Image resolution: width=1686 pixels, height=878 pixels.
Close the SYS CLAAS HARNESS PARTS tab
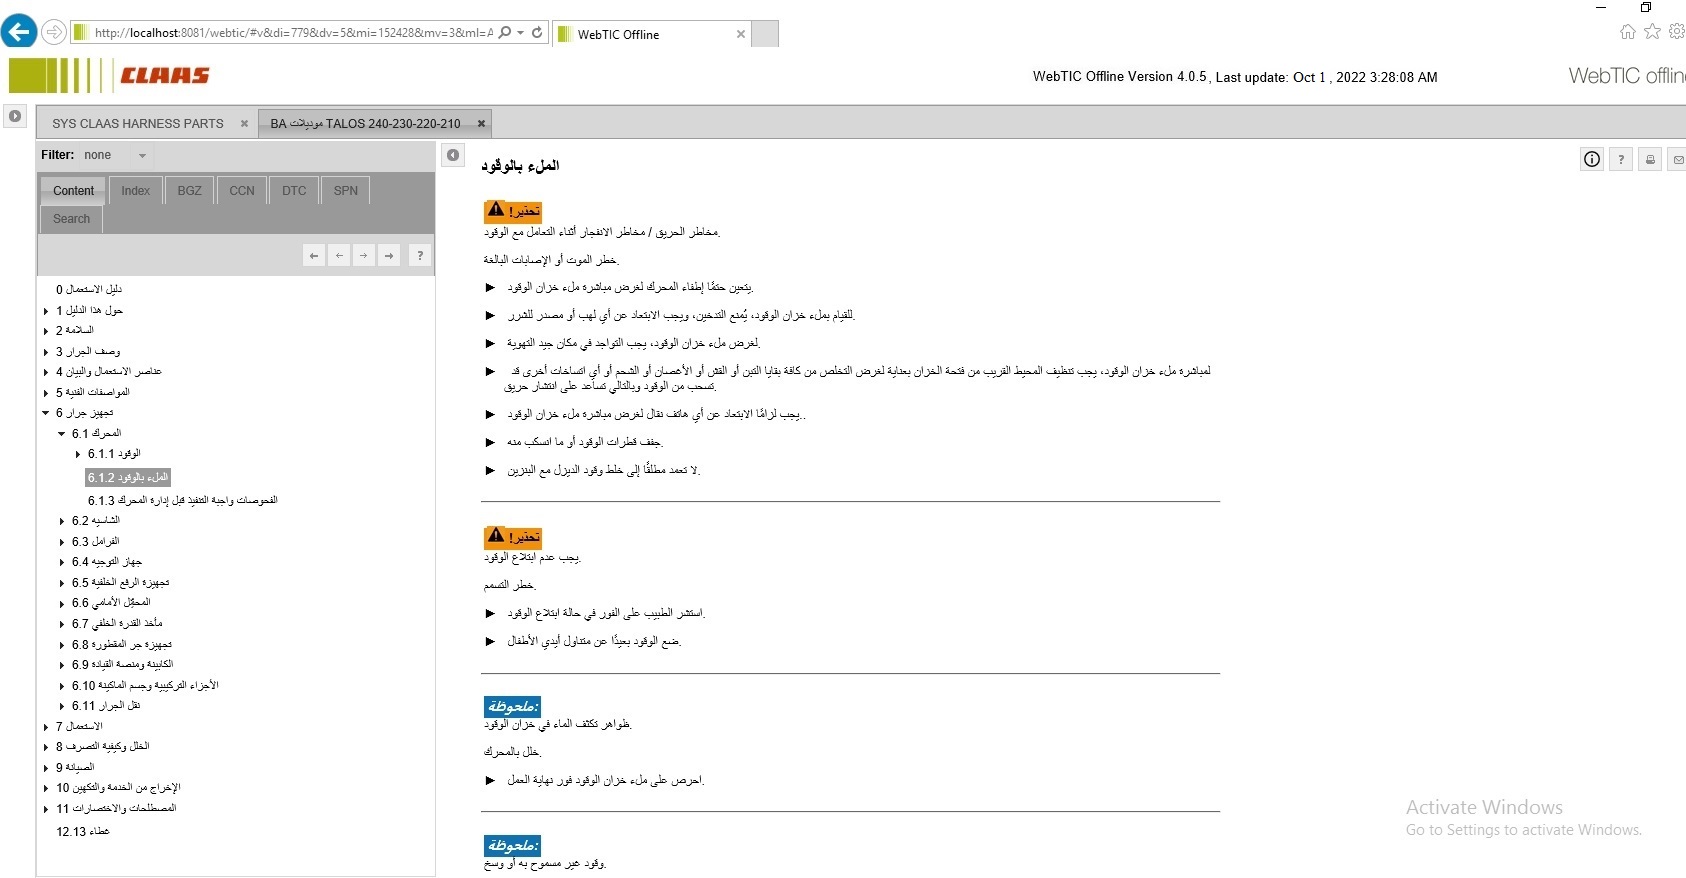pos(244,124)
